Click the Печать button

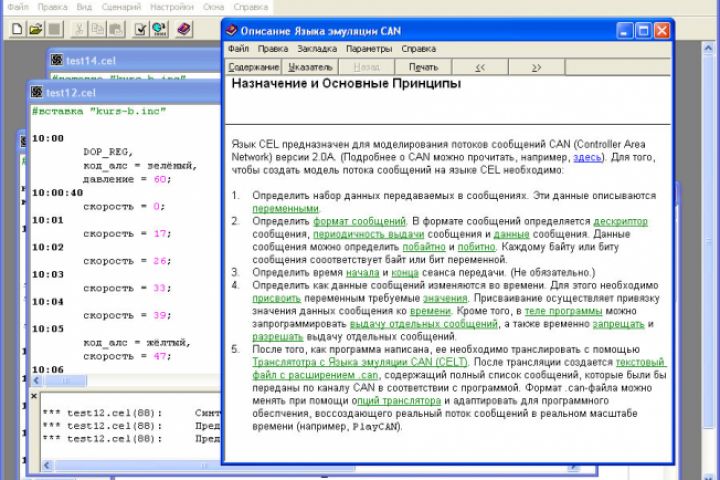click(423, 67)
